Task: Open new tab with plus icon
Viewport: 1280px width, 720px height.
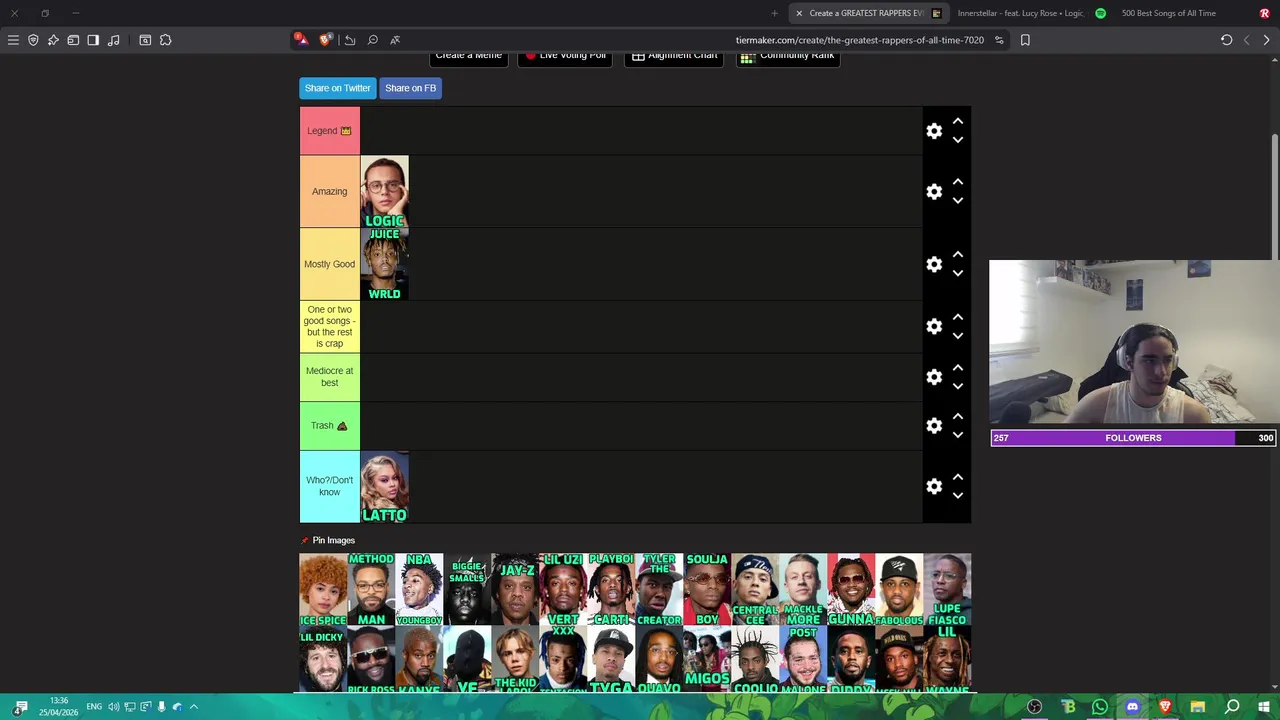Action: pyautogui.click(x=774, y=13)
